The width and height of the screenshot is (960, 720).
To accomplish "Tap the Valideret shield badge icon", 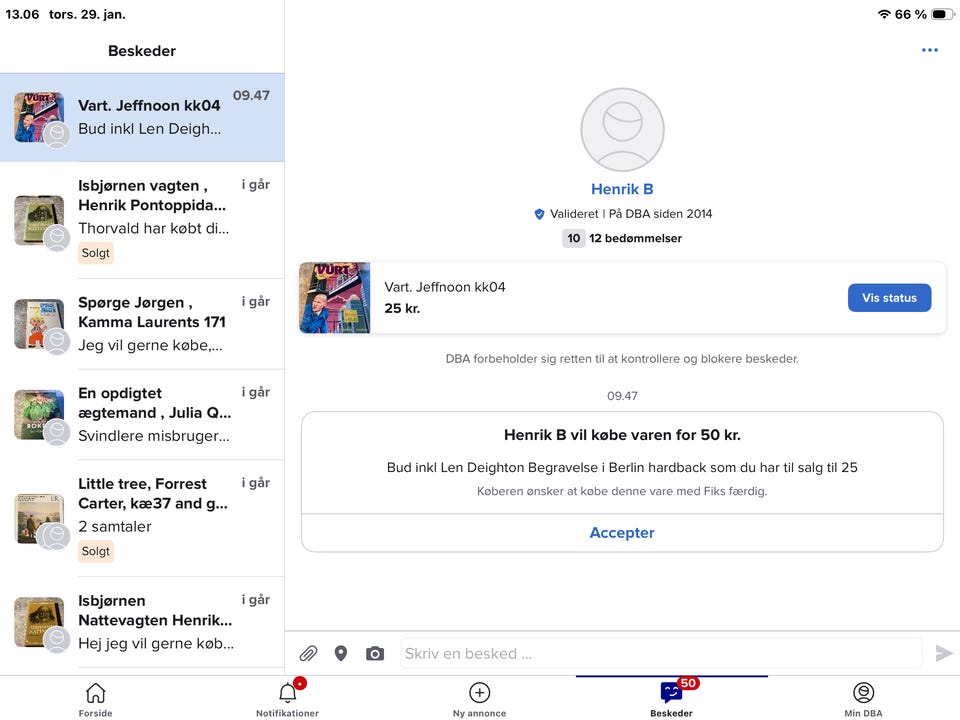I will (x=539, y=214).
